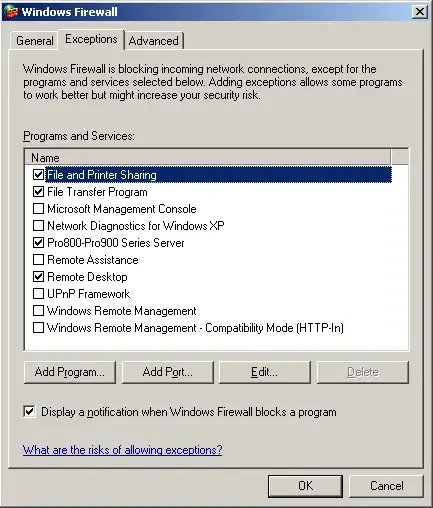Cancel the Windows Firewall dialog
This screenshot has width=433, height=508.
(x=386, y=486)
